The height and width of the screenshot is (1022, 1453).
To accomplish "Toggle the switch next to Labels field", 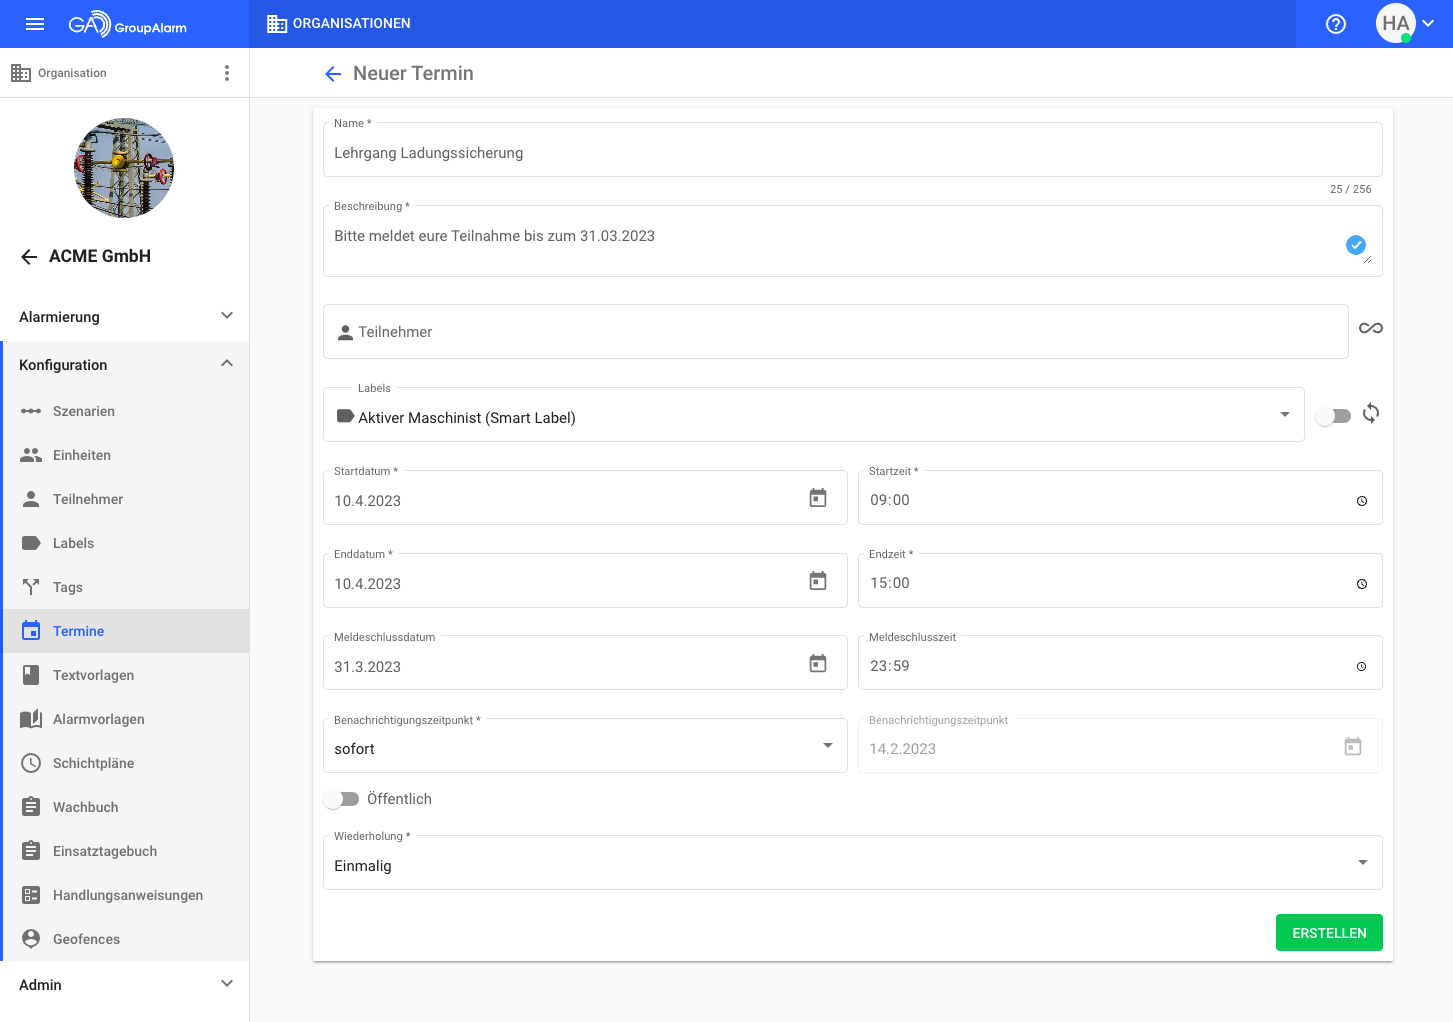I will [x=1333, y=416].
